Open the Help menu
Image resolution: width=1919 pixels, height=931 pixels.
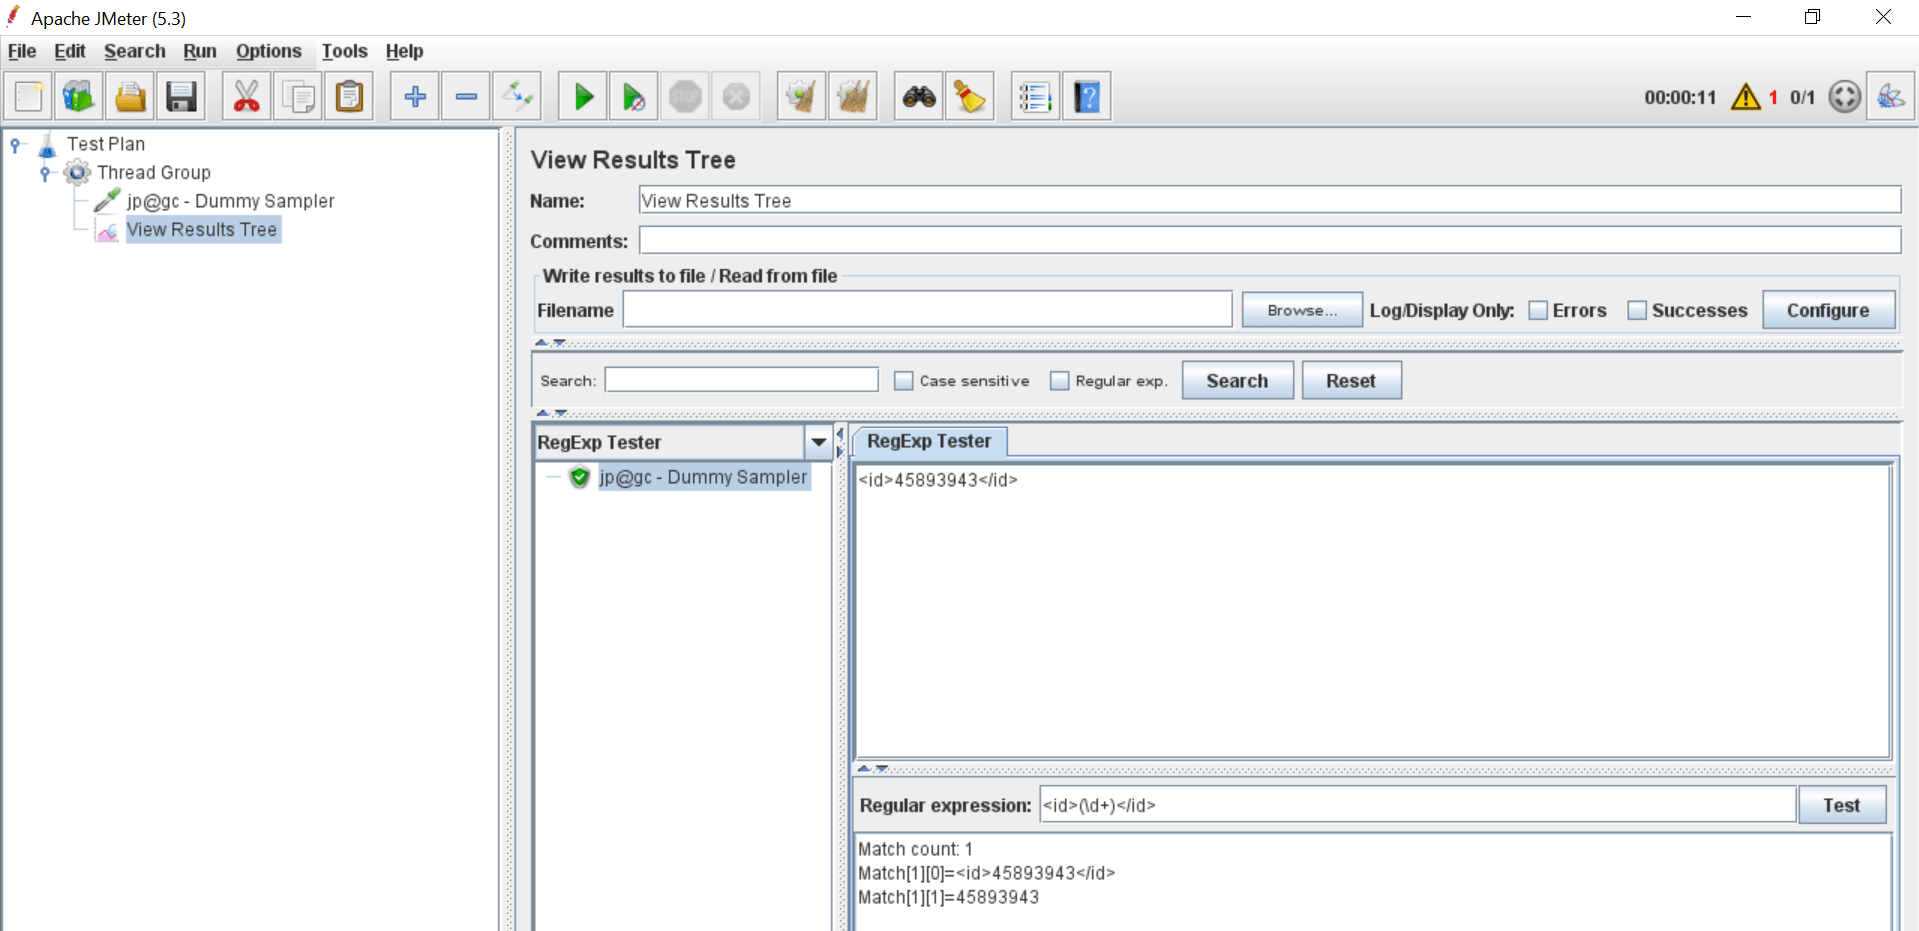(405, 51)
